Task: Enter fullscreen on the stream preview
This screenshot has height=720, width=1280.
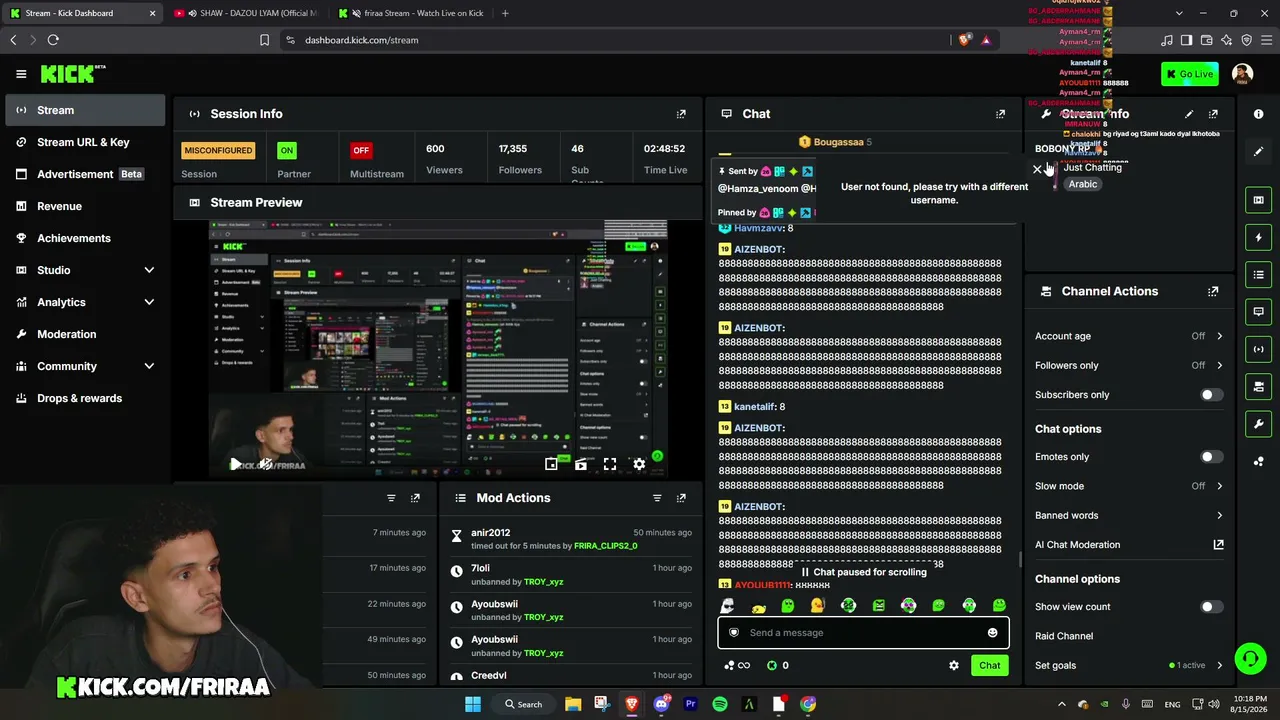Action: [x=610, y=464]
